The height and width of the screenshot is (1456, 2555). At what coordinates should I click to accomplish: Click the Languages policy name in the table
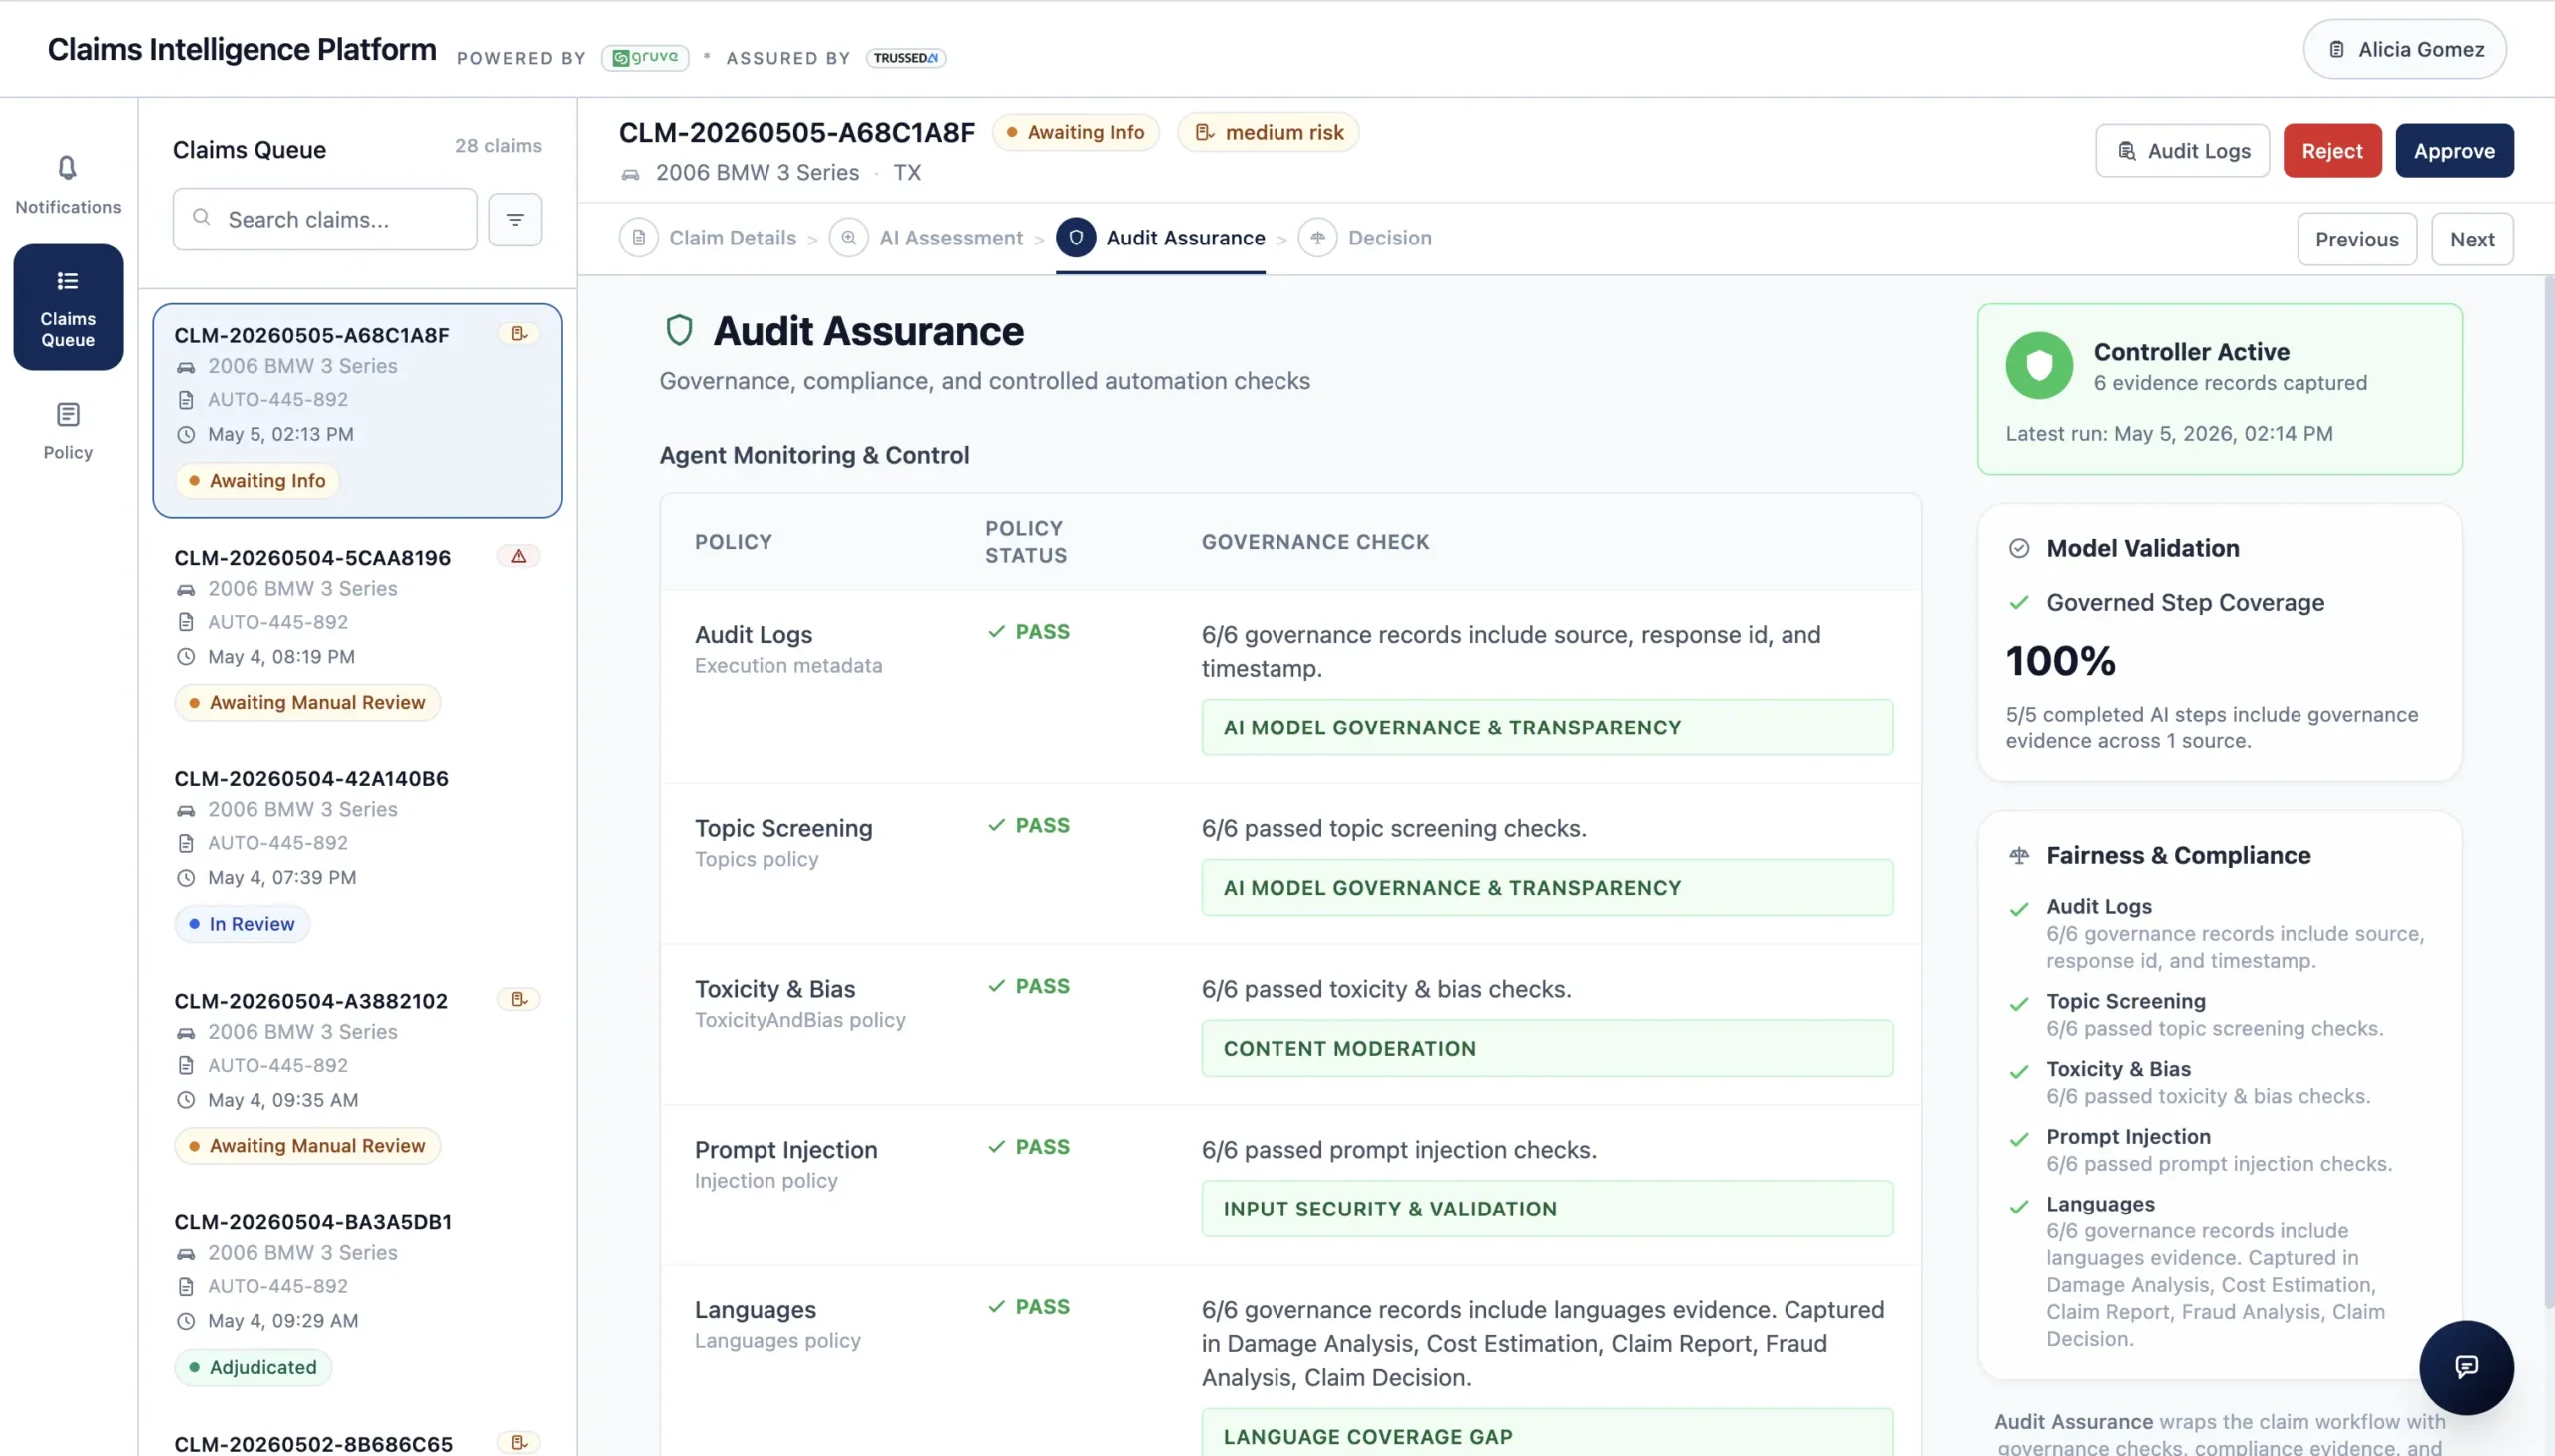(755, 1310)
